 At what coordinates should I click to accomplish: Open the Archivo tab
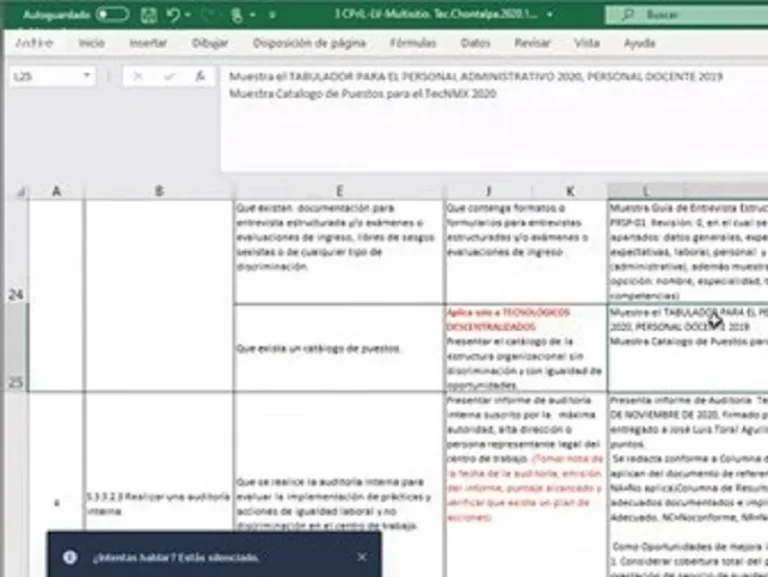click(34, 43)
